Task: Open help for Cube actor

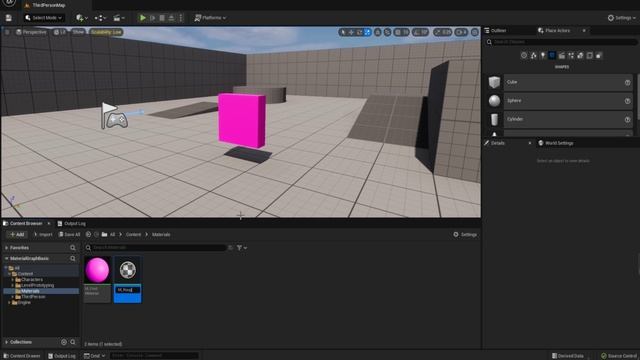Action: [627, 82]
